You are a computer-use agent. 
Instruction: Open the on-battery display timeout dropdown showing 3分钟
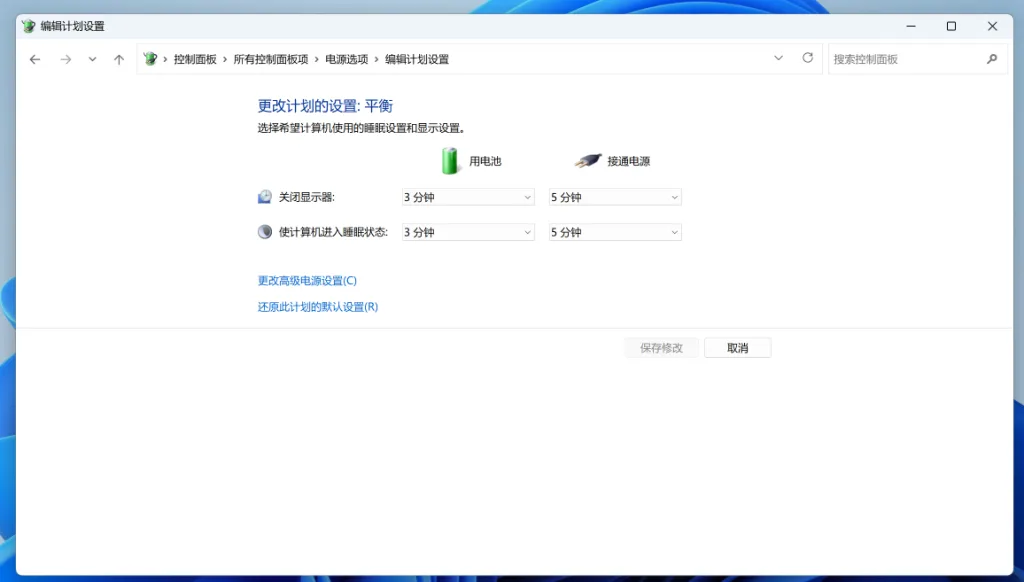pos(466,196)
